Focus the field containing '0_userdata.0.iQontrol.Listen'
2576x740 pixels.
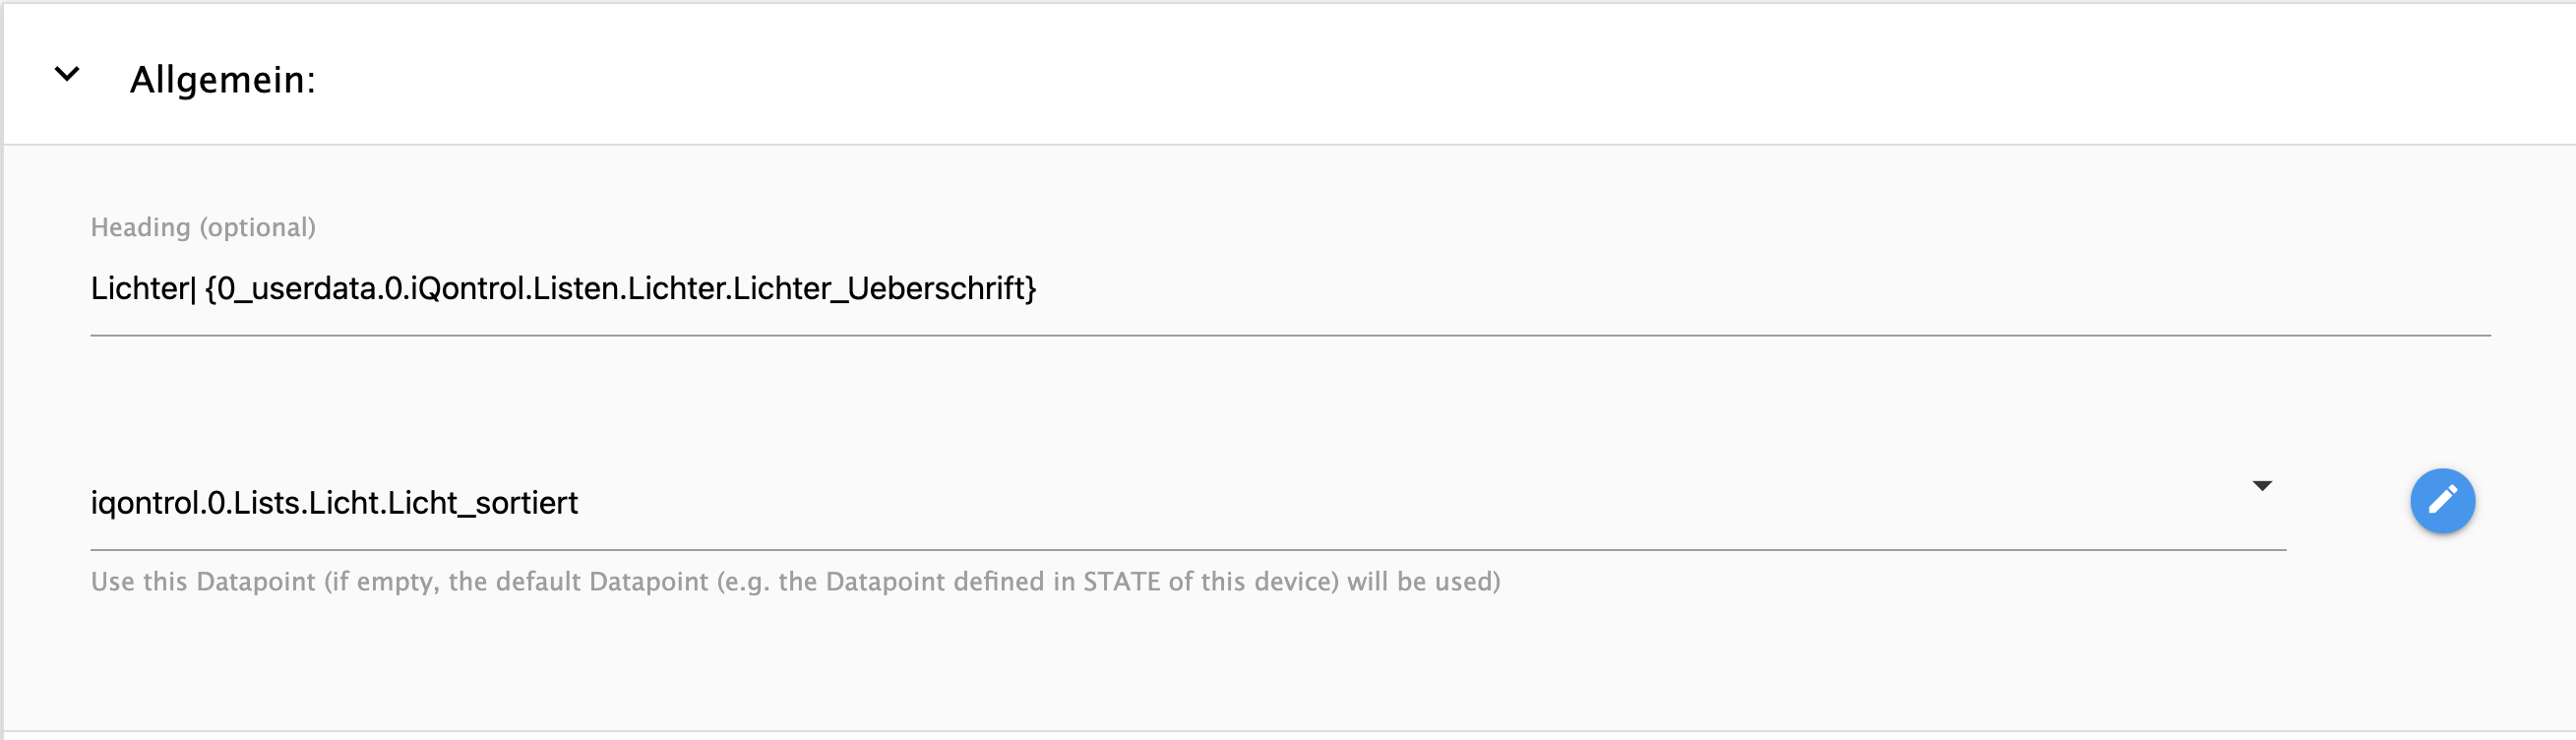(1290, 288)
